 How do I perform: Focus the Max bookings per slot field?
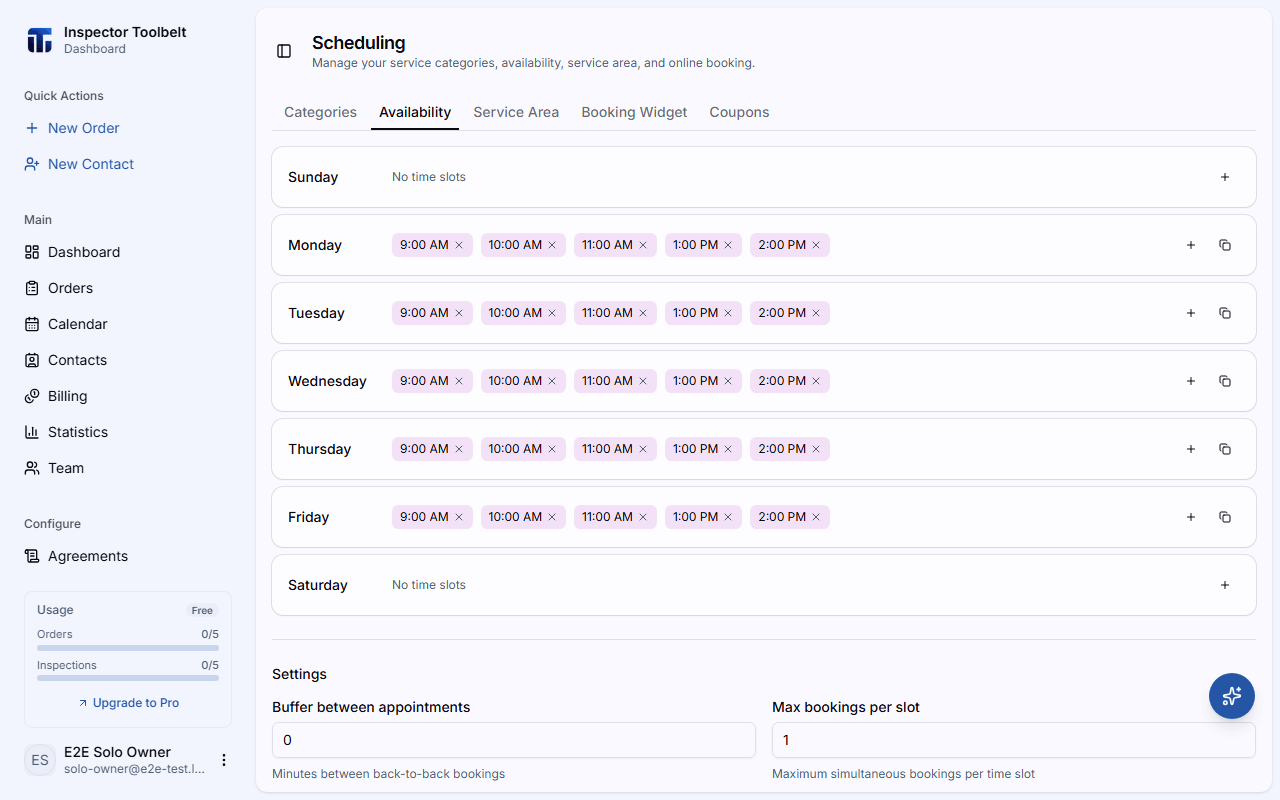(x=1014, y=740)
